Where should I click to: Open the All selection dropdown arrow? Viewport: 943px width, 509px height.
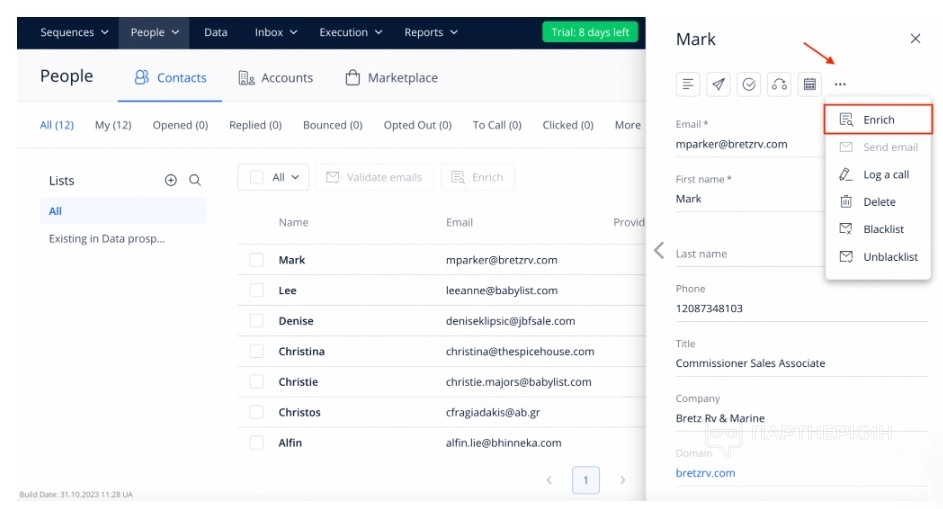(x=295, y=177)
